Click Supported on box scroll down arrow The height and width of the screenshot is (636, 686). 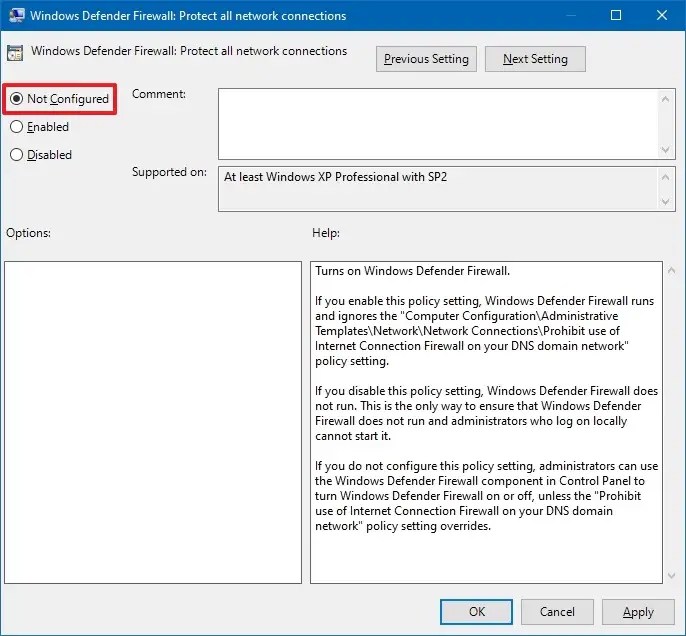coord(665,202)
